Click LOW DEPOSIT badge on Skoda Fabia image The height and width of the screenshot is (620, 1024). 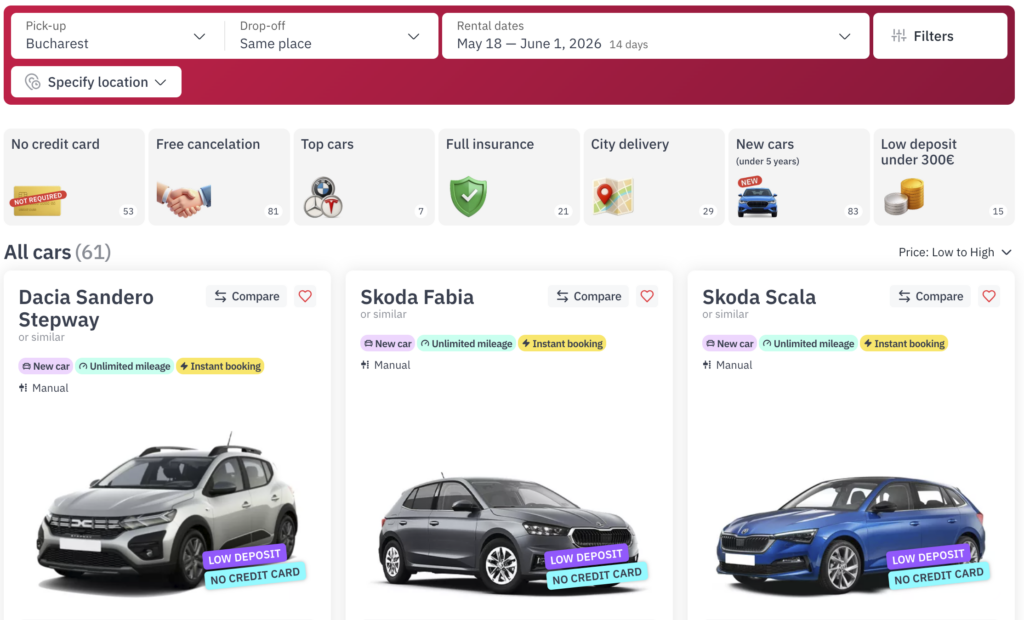click(x=586, y=556)
